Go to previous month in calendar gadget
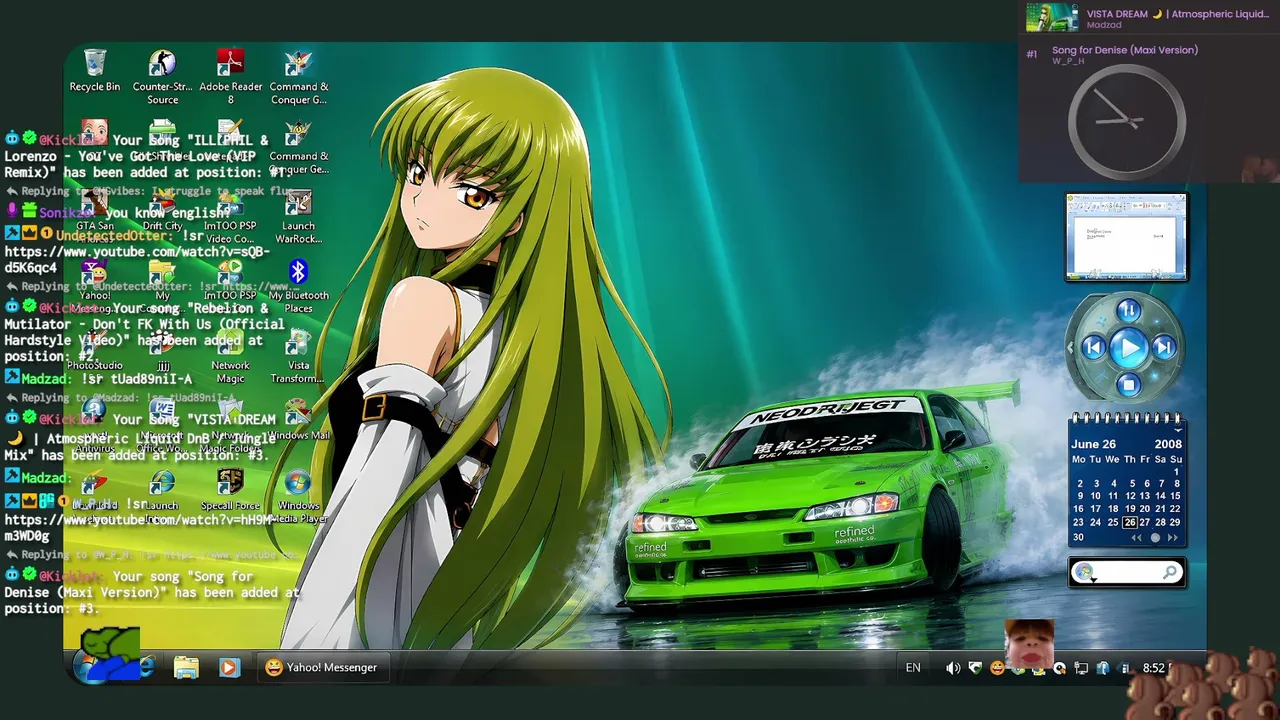 point(1137,538)
